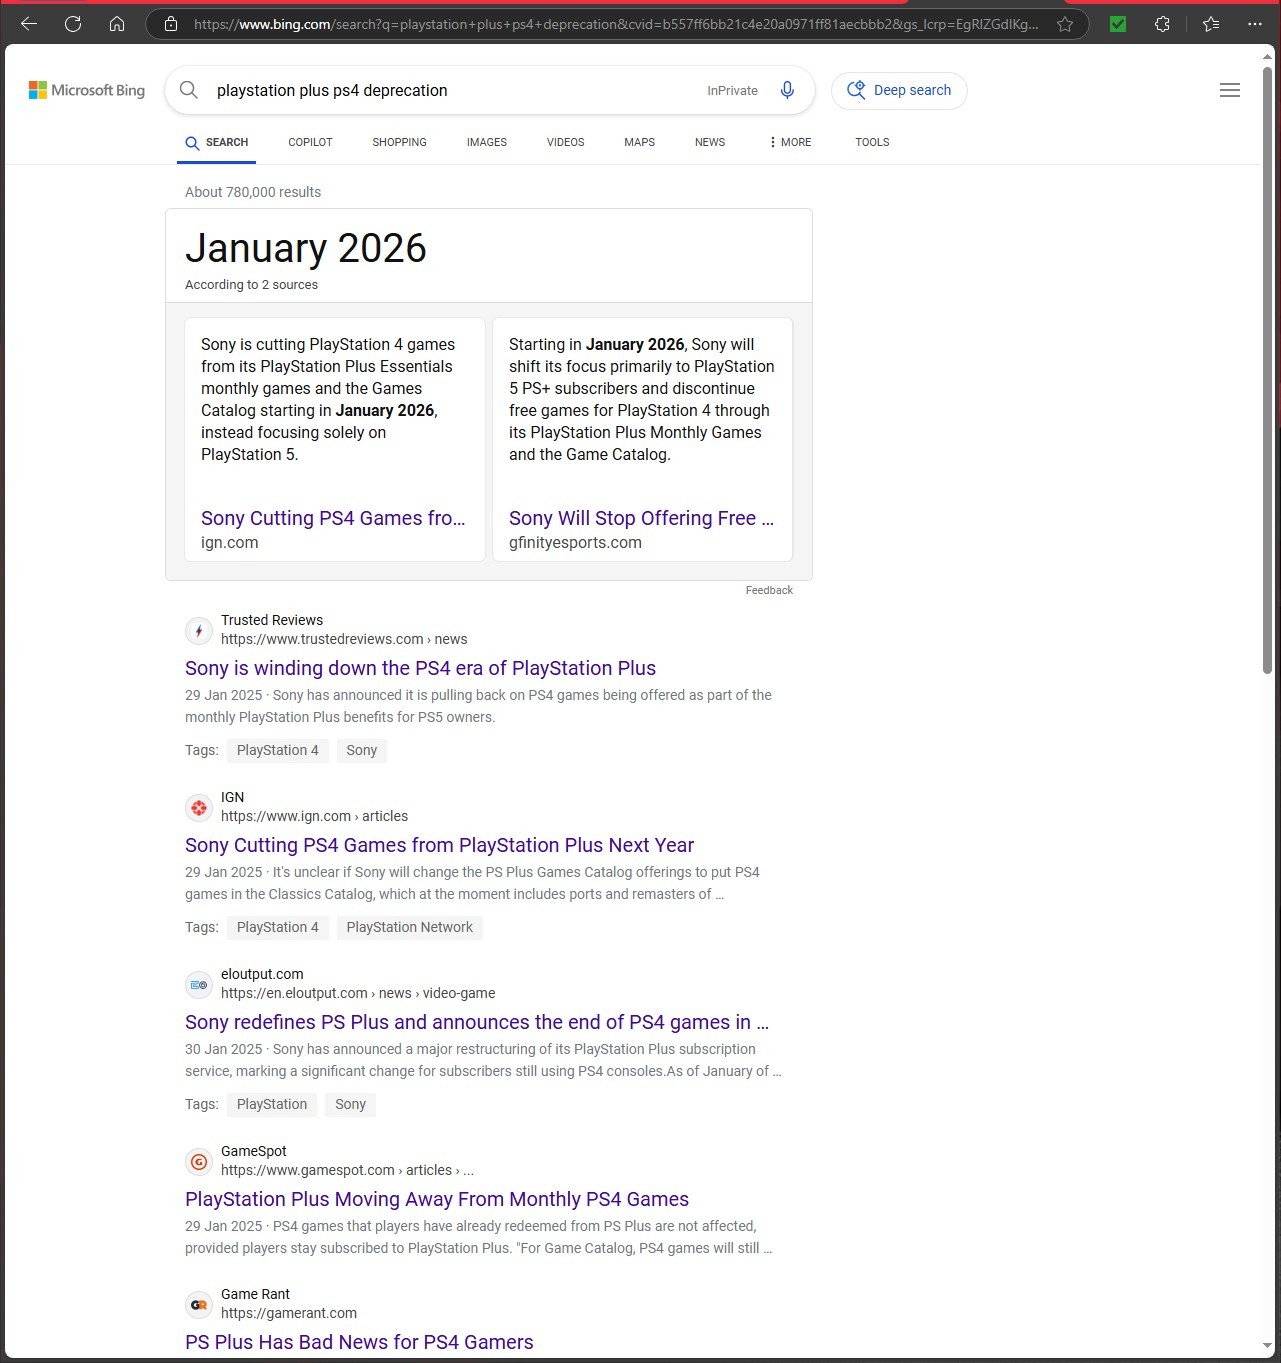Click the Sony tag under Trusted Reviews result
Screen dimensions: 1281x1363
[361, 750]
